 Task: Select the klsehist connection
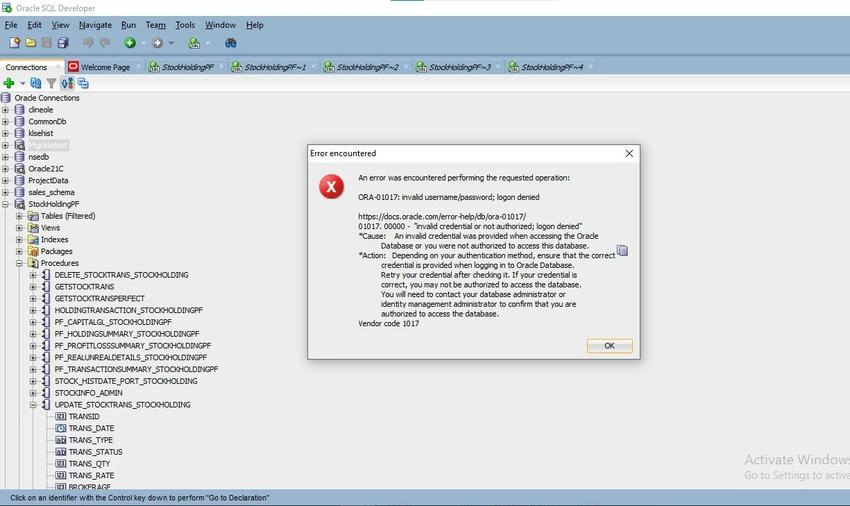pyautogui.click(x=41, y=133)
